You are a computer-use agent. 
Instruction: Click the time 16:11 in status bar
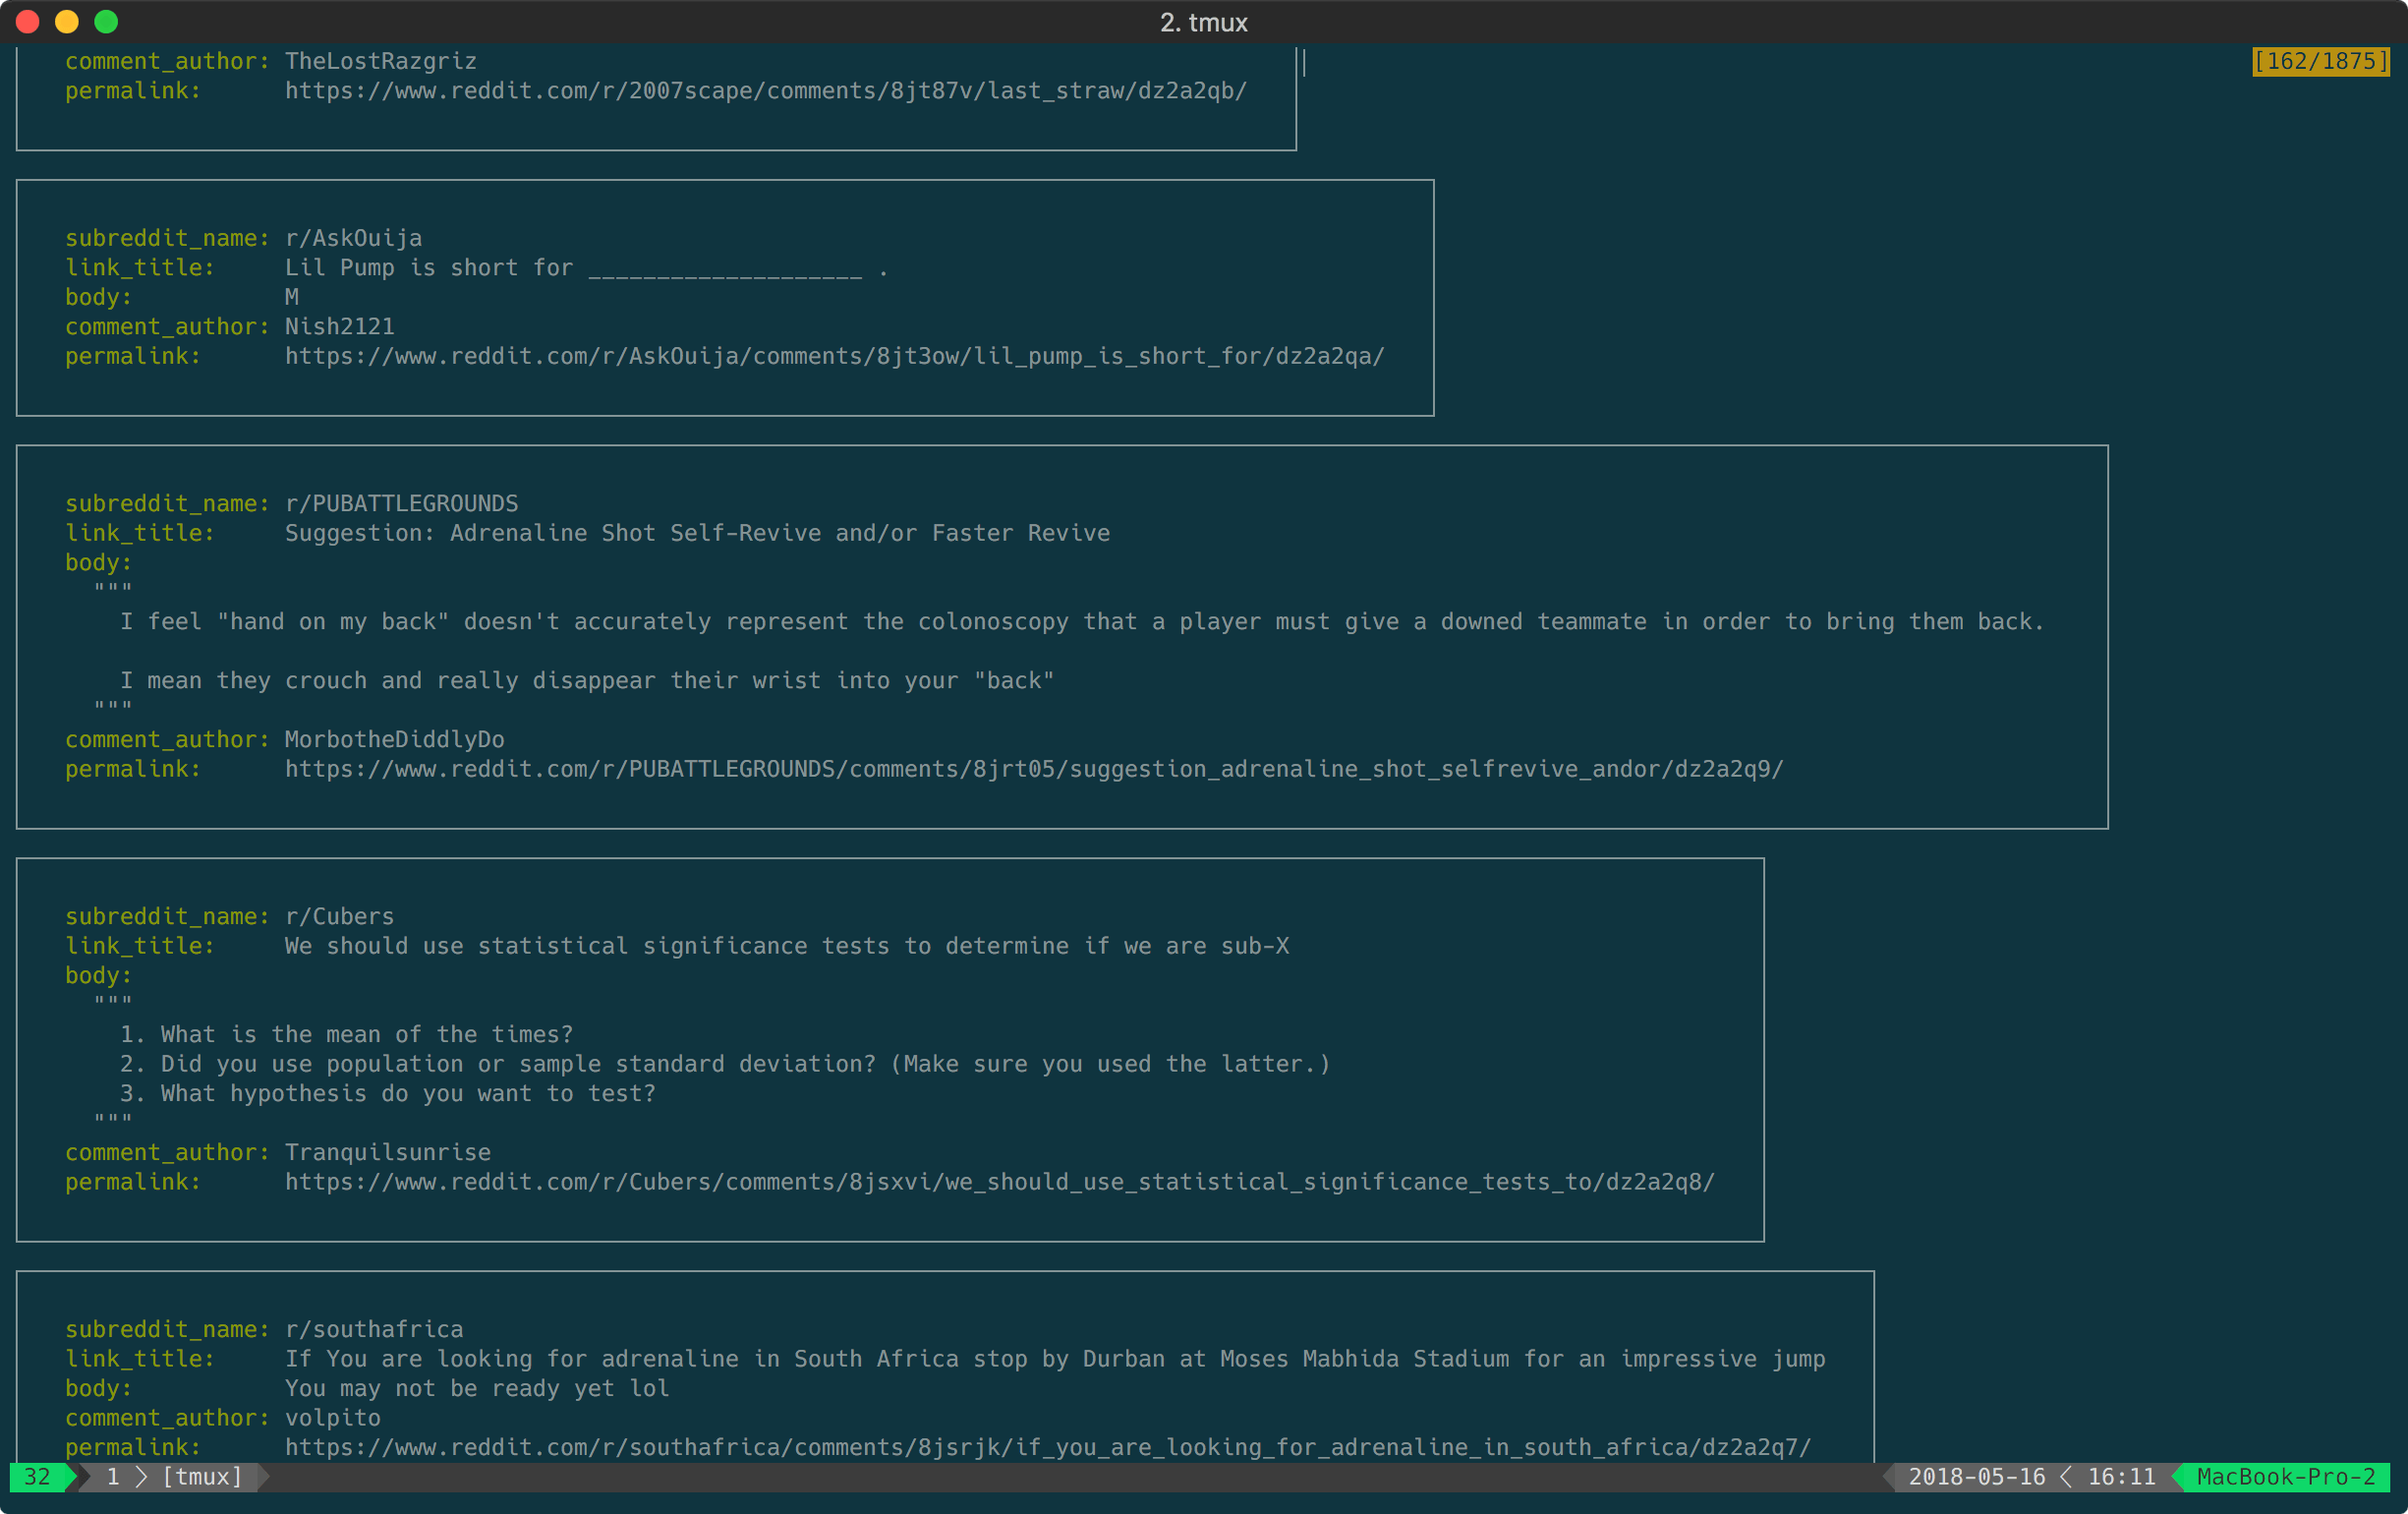point(2121,1478)
